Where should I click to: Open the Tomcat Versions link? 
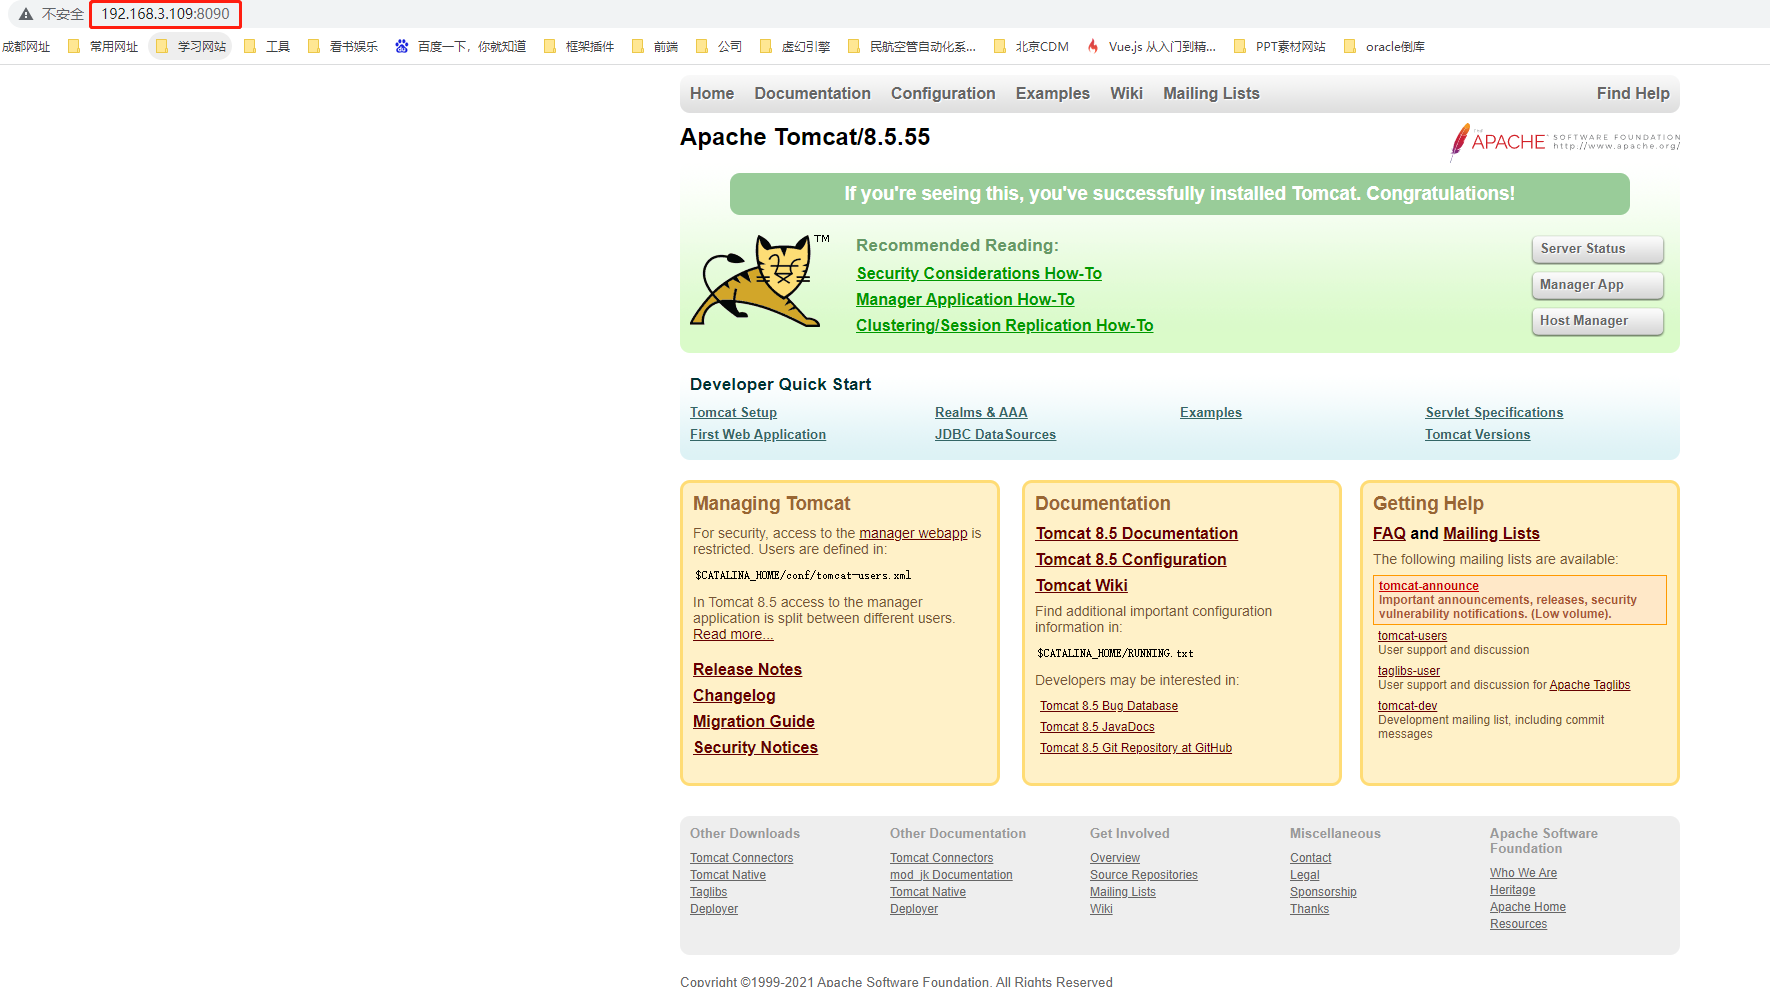(1477, 434)
